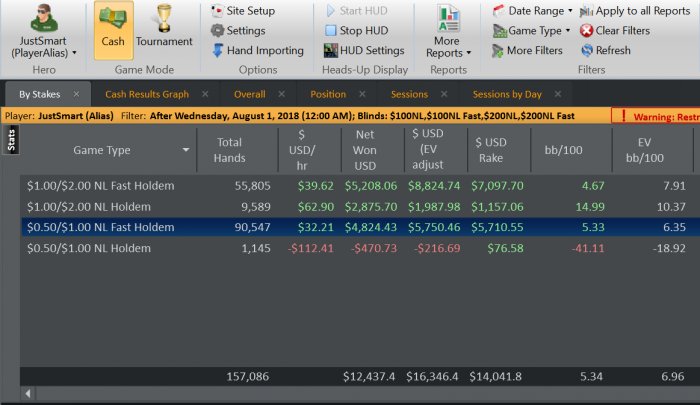Screen dimensions: 700x405
Task: Refresh the report
Action: click(x=605, y=51)
